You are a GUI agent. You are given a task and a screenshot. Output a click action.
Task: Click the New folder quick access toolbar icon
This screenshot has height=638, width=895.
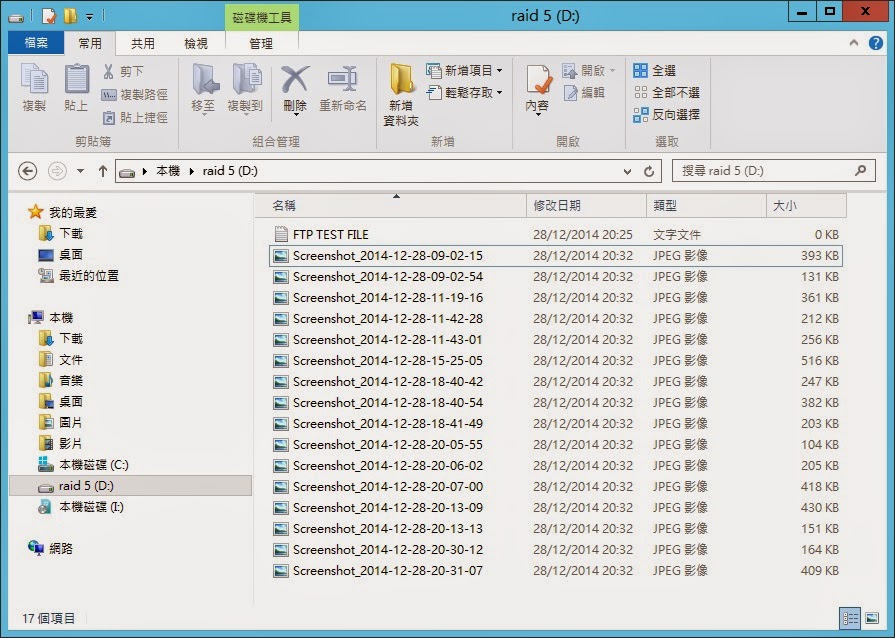click(70, 16)
